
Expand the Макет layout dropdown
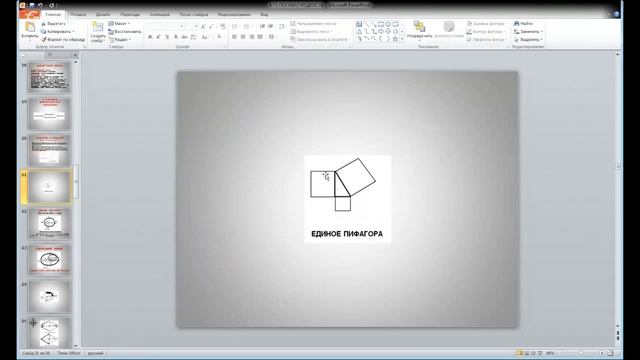click(119, 24)
